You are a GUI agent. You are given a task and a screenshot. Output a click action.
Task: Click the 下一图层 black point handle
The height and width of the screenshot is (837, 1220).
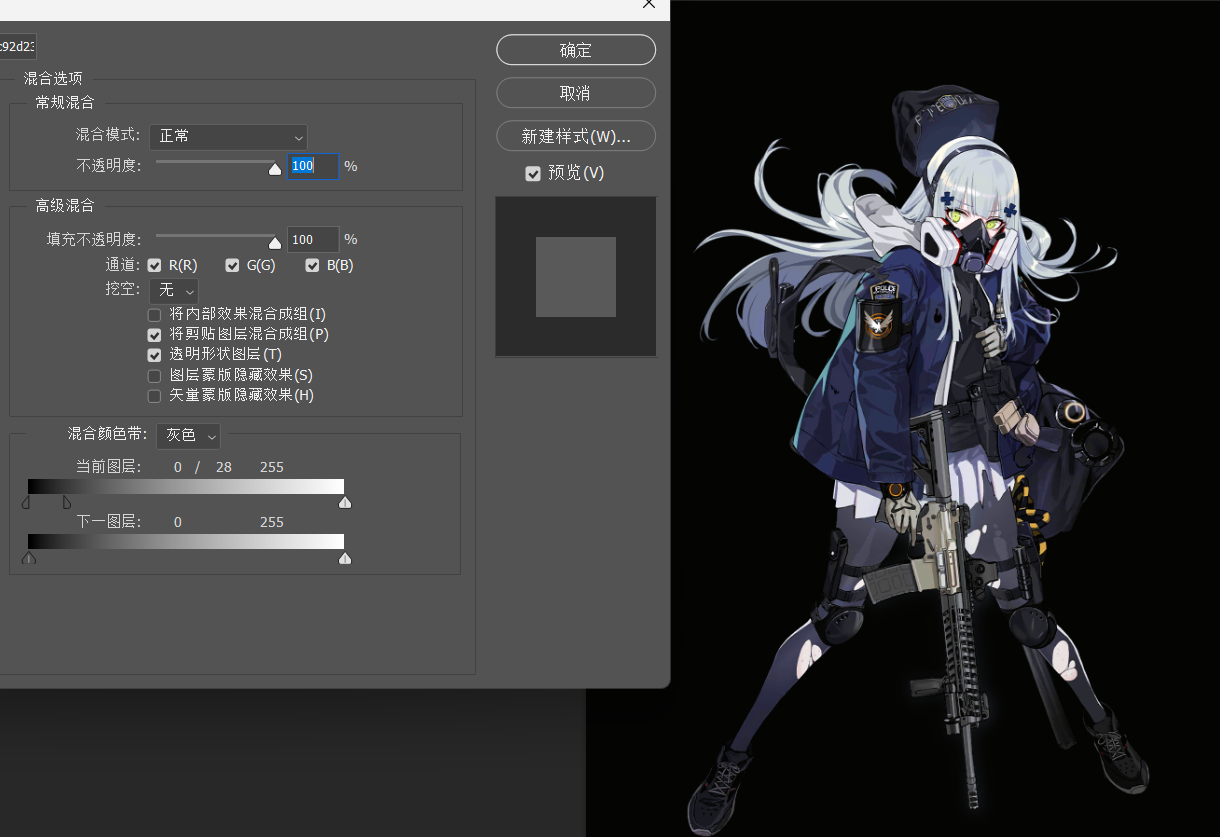pyautogui.click(x=29, y=558)
